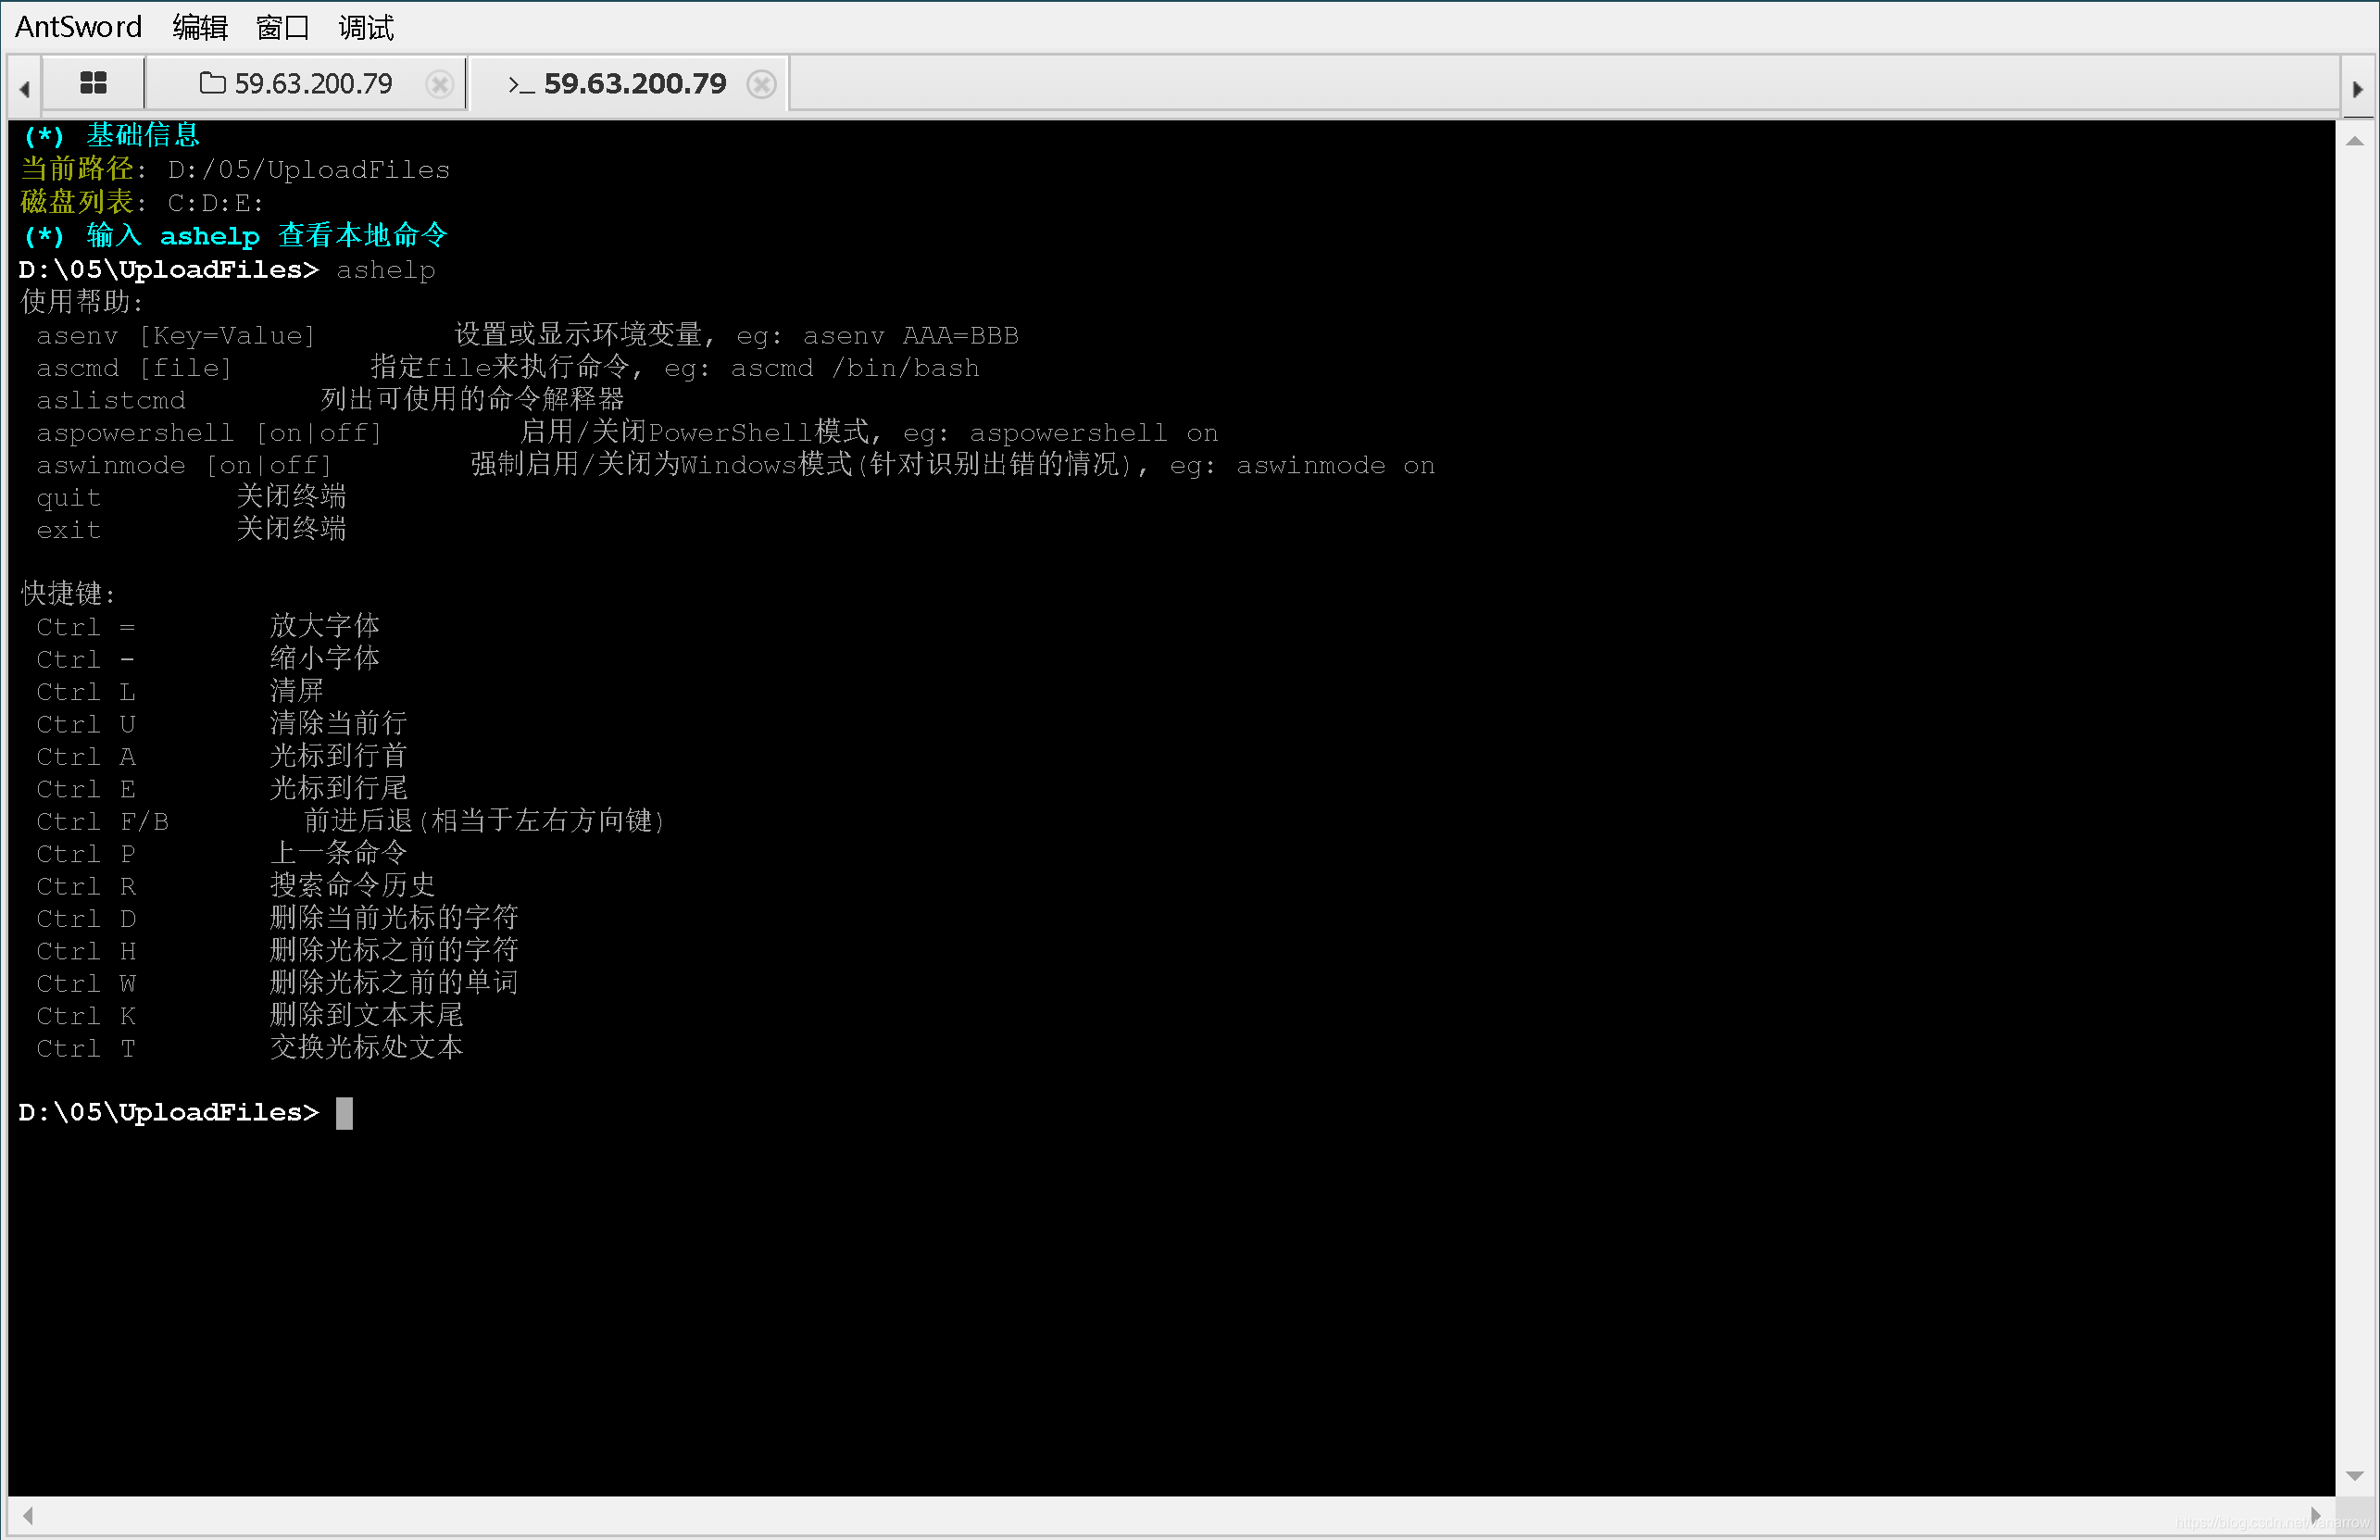Close the terminal tab 59.63.200.79
The image size is (2380, 1540).
[761, 84]
